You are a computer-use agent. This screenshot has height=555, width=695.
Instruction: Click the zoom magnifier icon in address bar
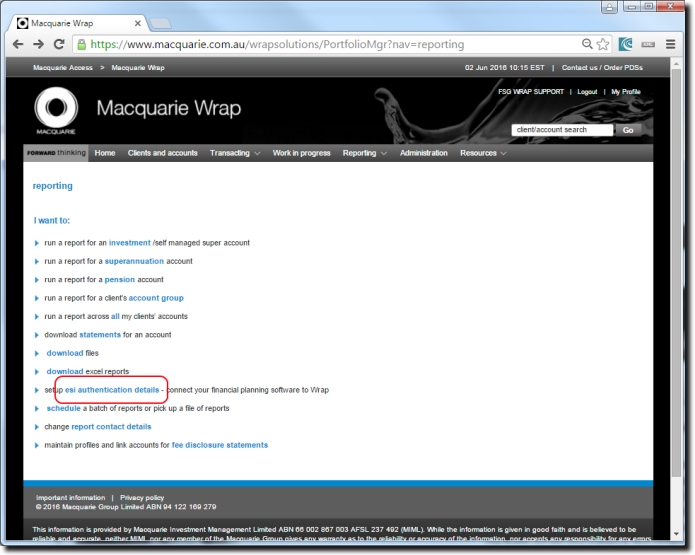(587, 44)
